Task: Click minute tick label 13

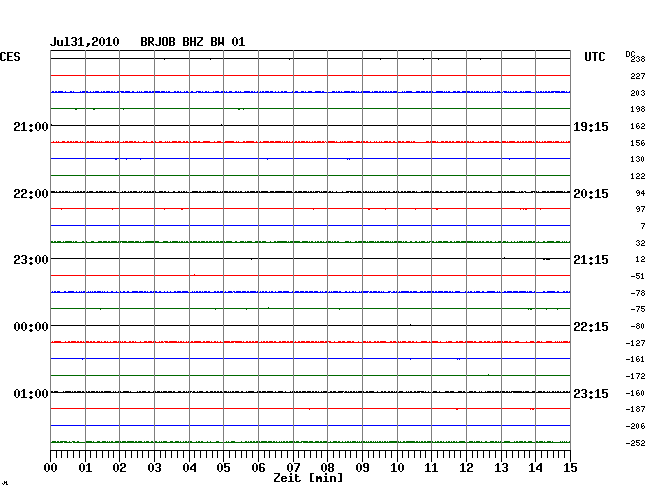Action: pos(501,468)
